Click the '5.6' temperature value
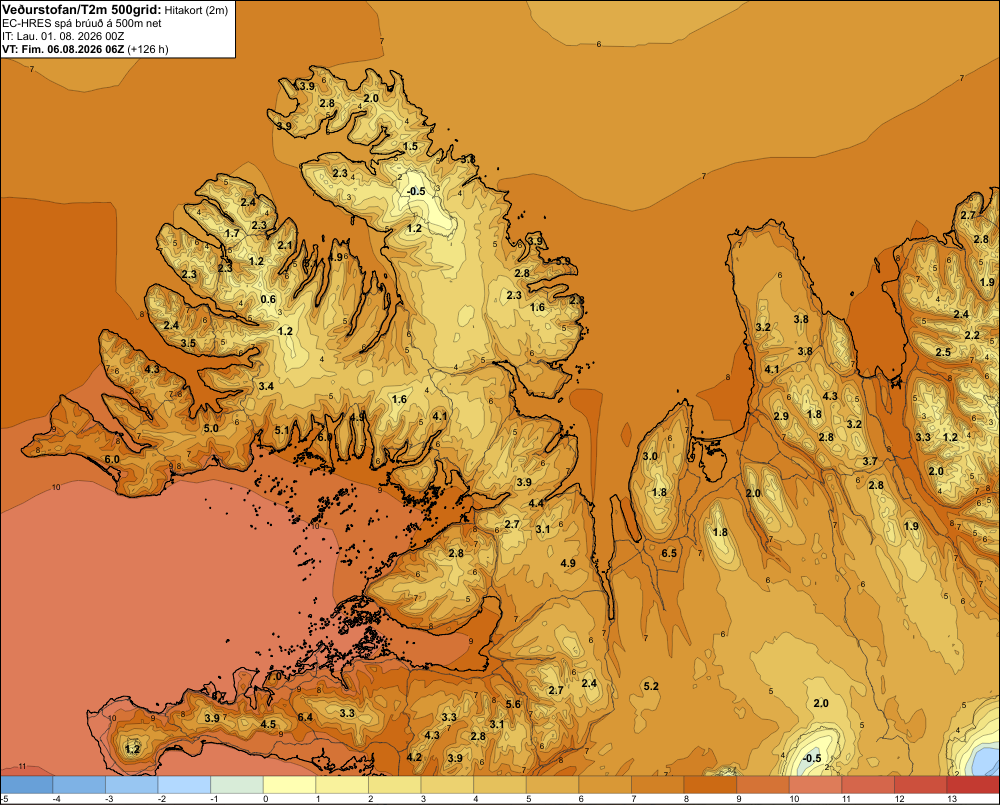1000x805 pixels. click(513, 704)
